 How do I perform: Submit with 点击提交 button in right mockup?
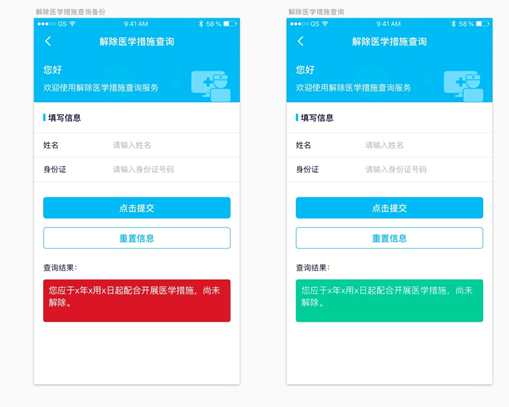(x=389, y=208)
